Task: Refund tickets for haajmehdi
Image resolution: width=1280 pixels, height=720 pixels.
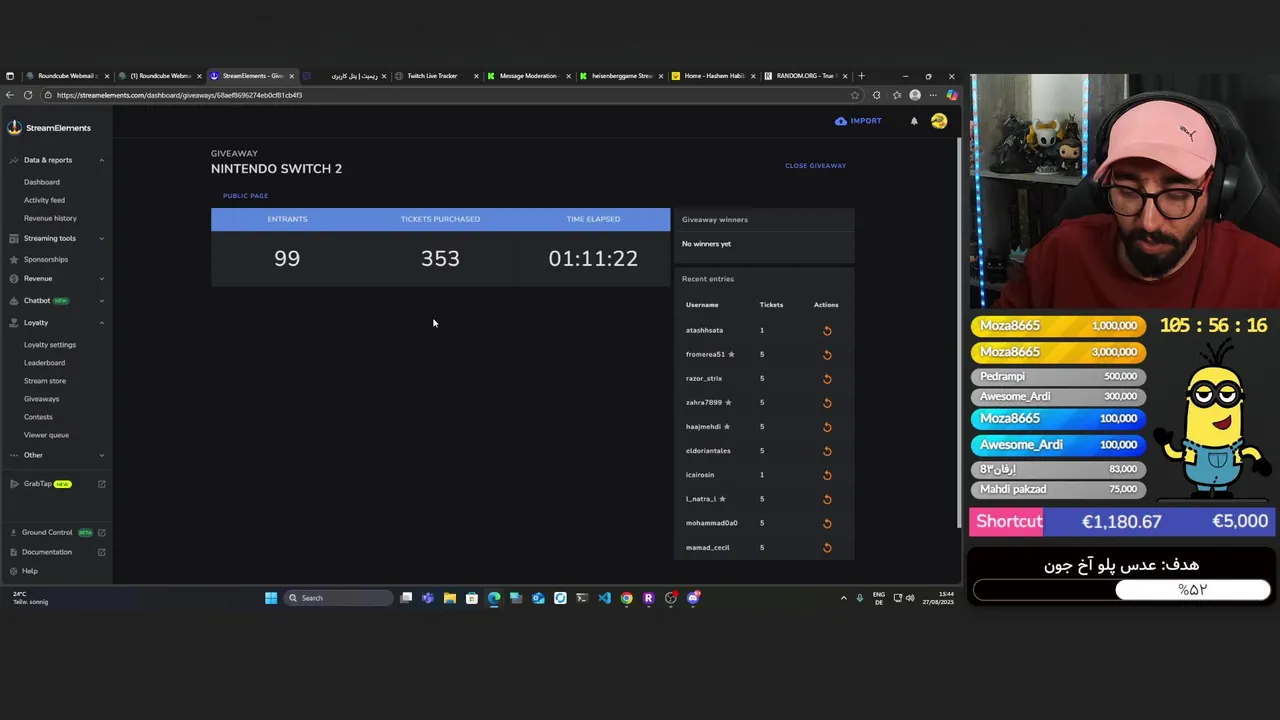Action: click(x=827, y=427)
